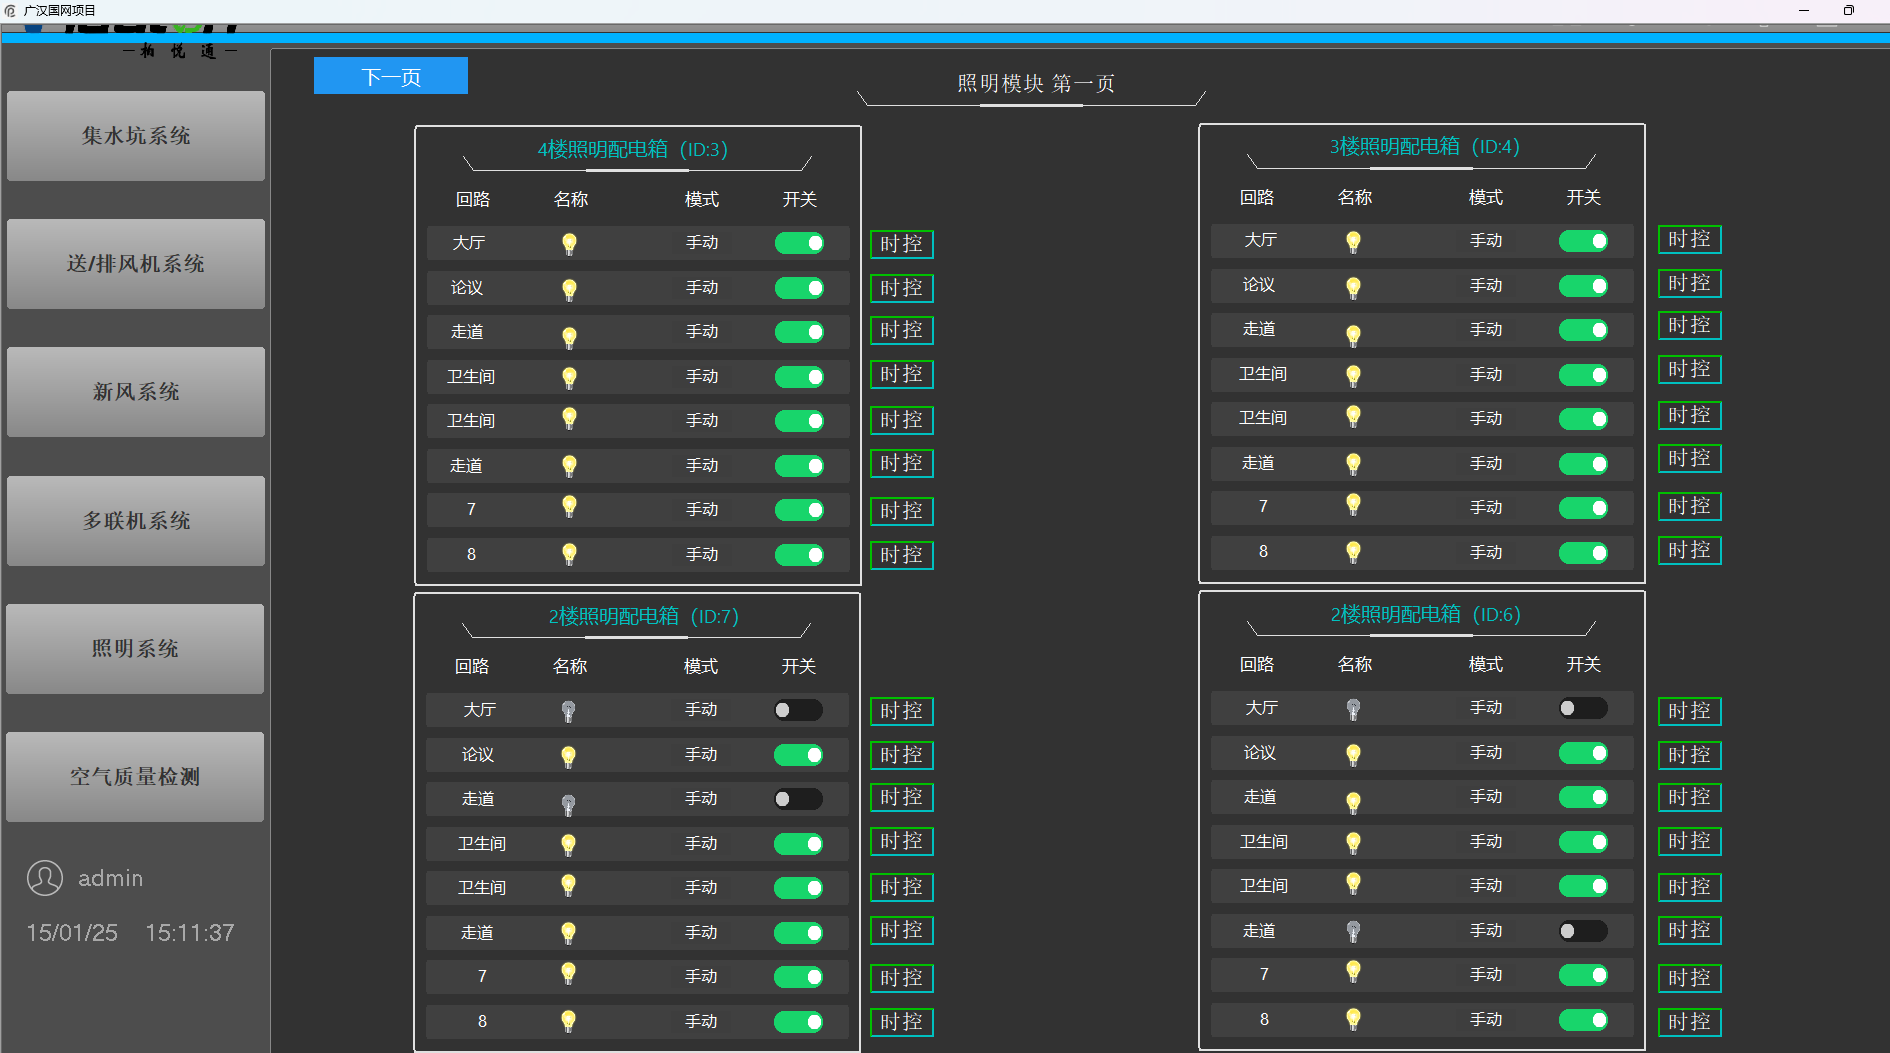Go to next page with 下一页 button
The image size is (1890, 1053).
pyautogui.click(x=391, y=76)
